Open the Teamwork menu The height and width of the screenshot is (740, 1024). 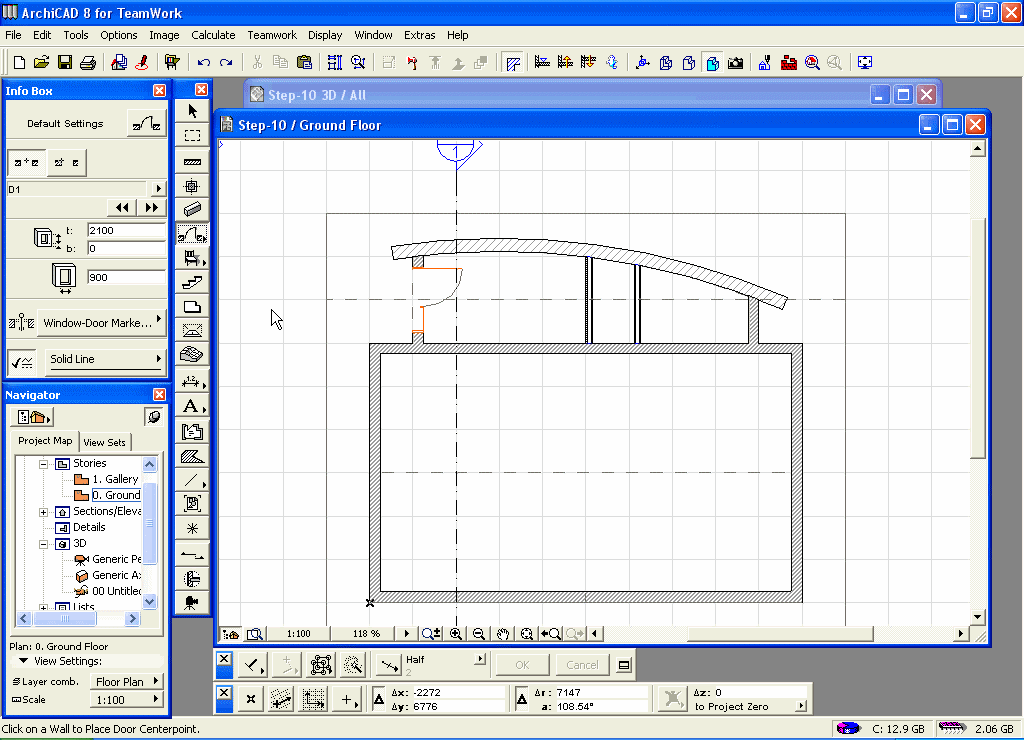(272, 35)
